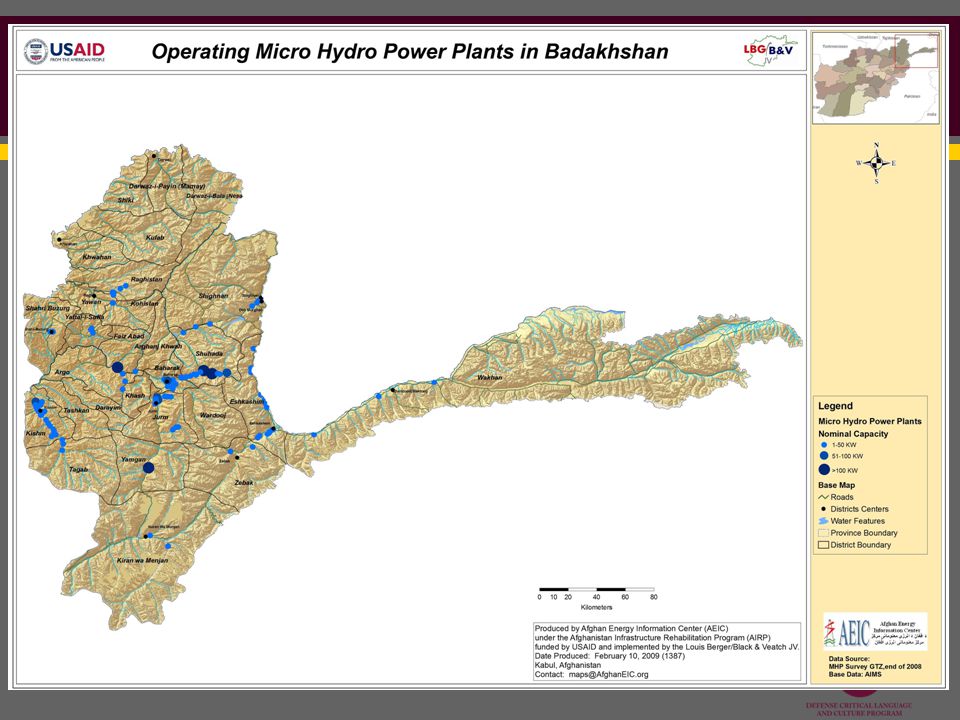Click the Khash district label
Image resolution: width=960 pixels, height=720 pixels.
click(135, 396)
